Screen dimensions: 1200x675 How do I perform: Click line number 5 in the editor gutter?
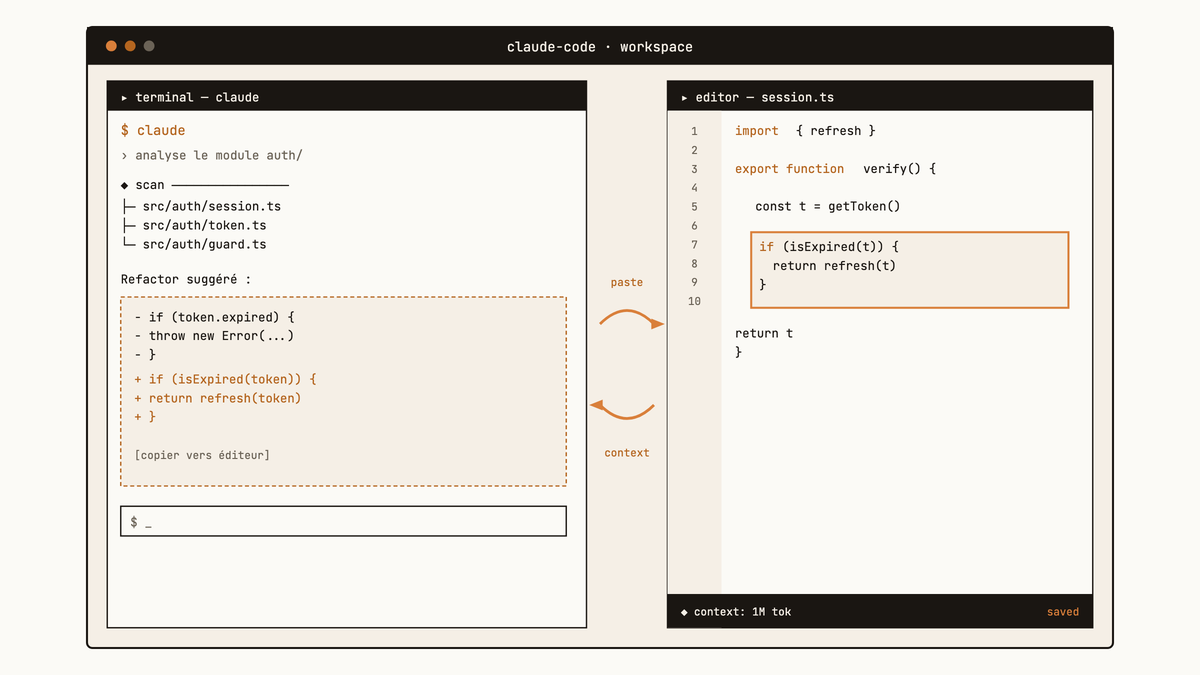694,207
